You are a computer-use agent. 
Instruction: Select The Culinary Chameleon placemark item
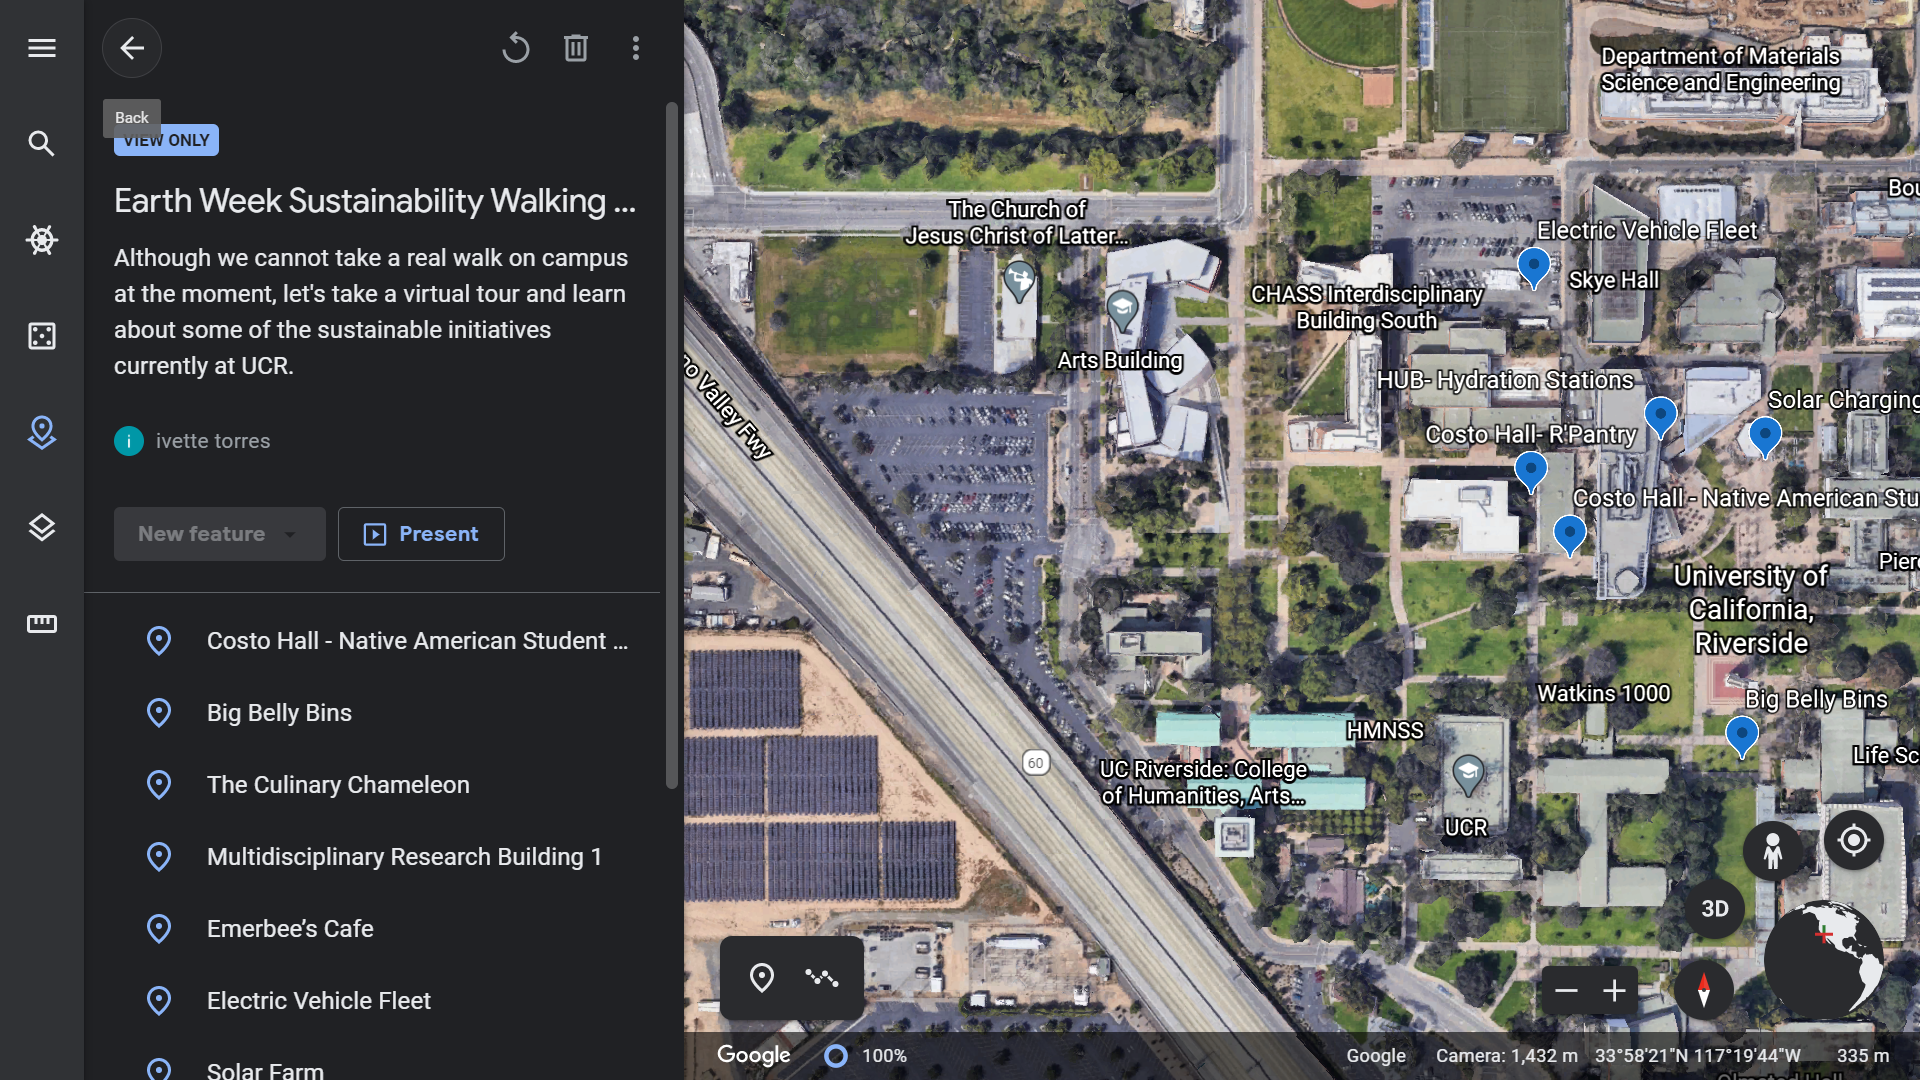click(x=338, y=785)
